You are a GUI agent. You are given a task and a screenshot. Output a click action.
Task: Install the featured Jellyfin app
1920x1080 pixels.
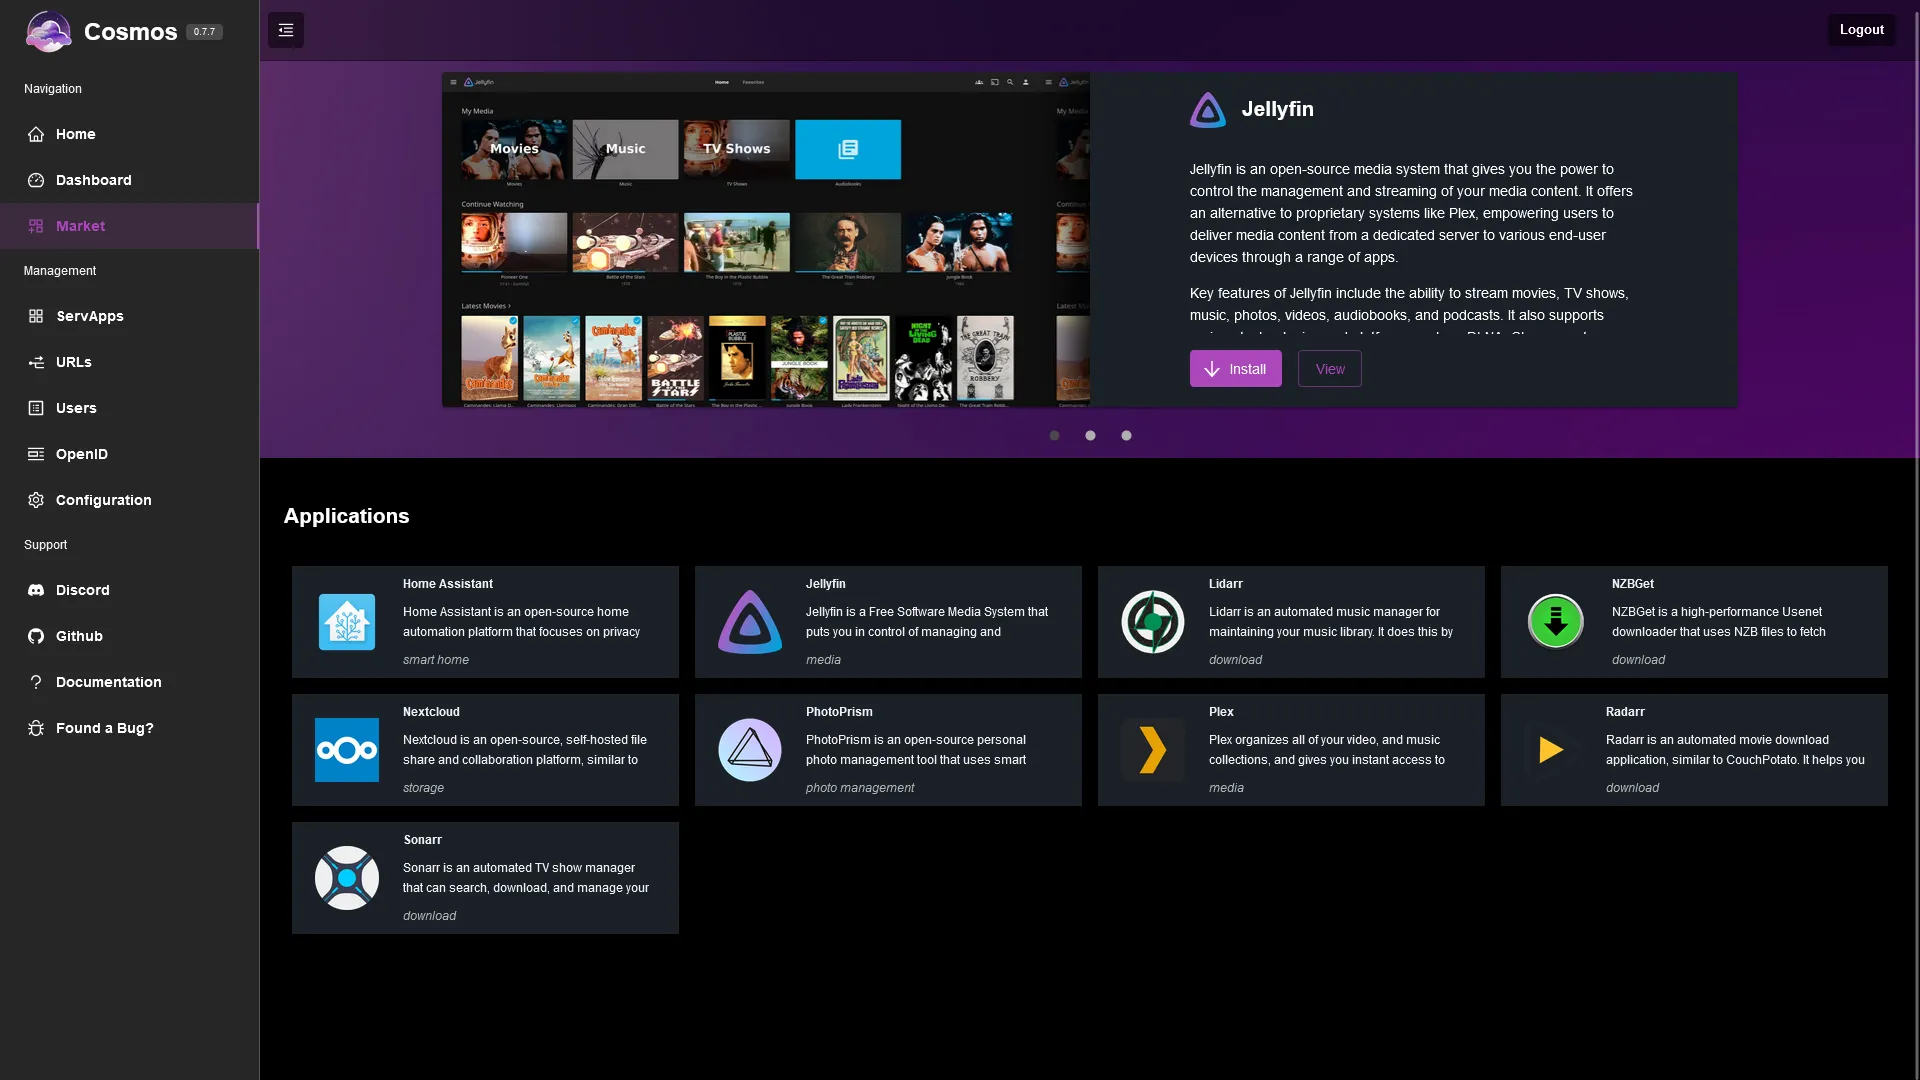1235,369
